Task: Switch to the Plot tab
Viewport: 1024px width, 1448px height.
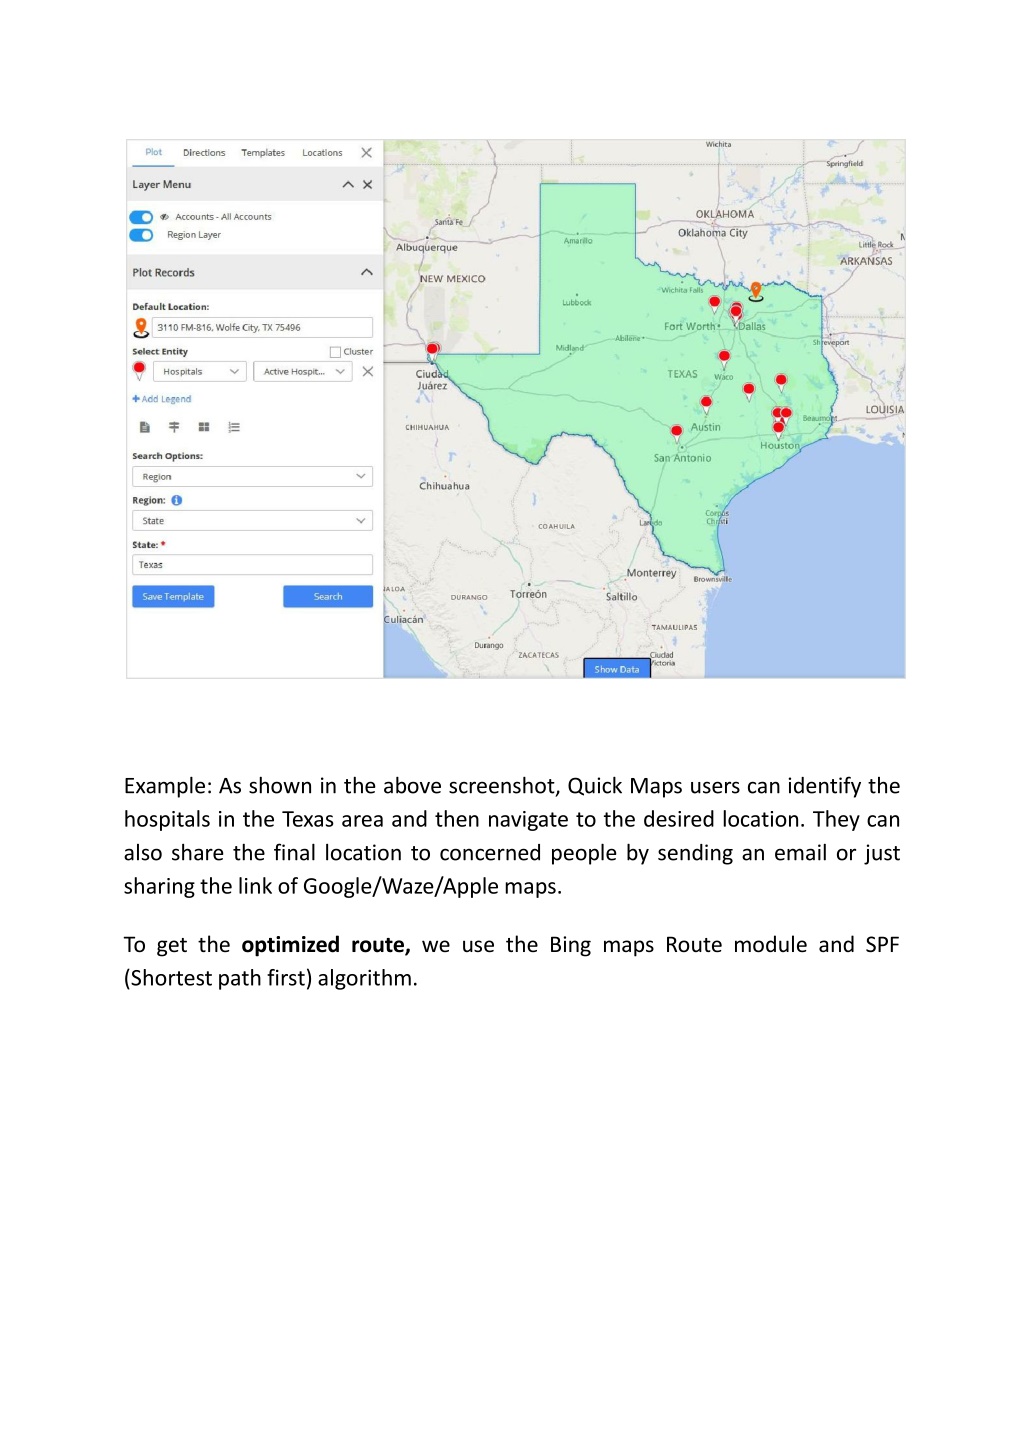Action: pyautogui.click(x=153, y=153)
